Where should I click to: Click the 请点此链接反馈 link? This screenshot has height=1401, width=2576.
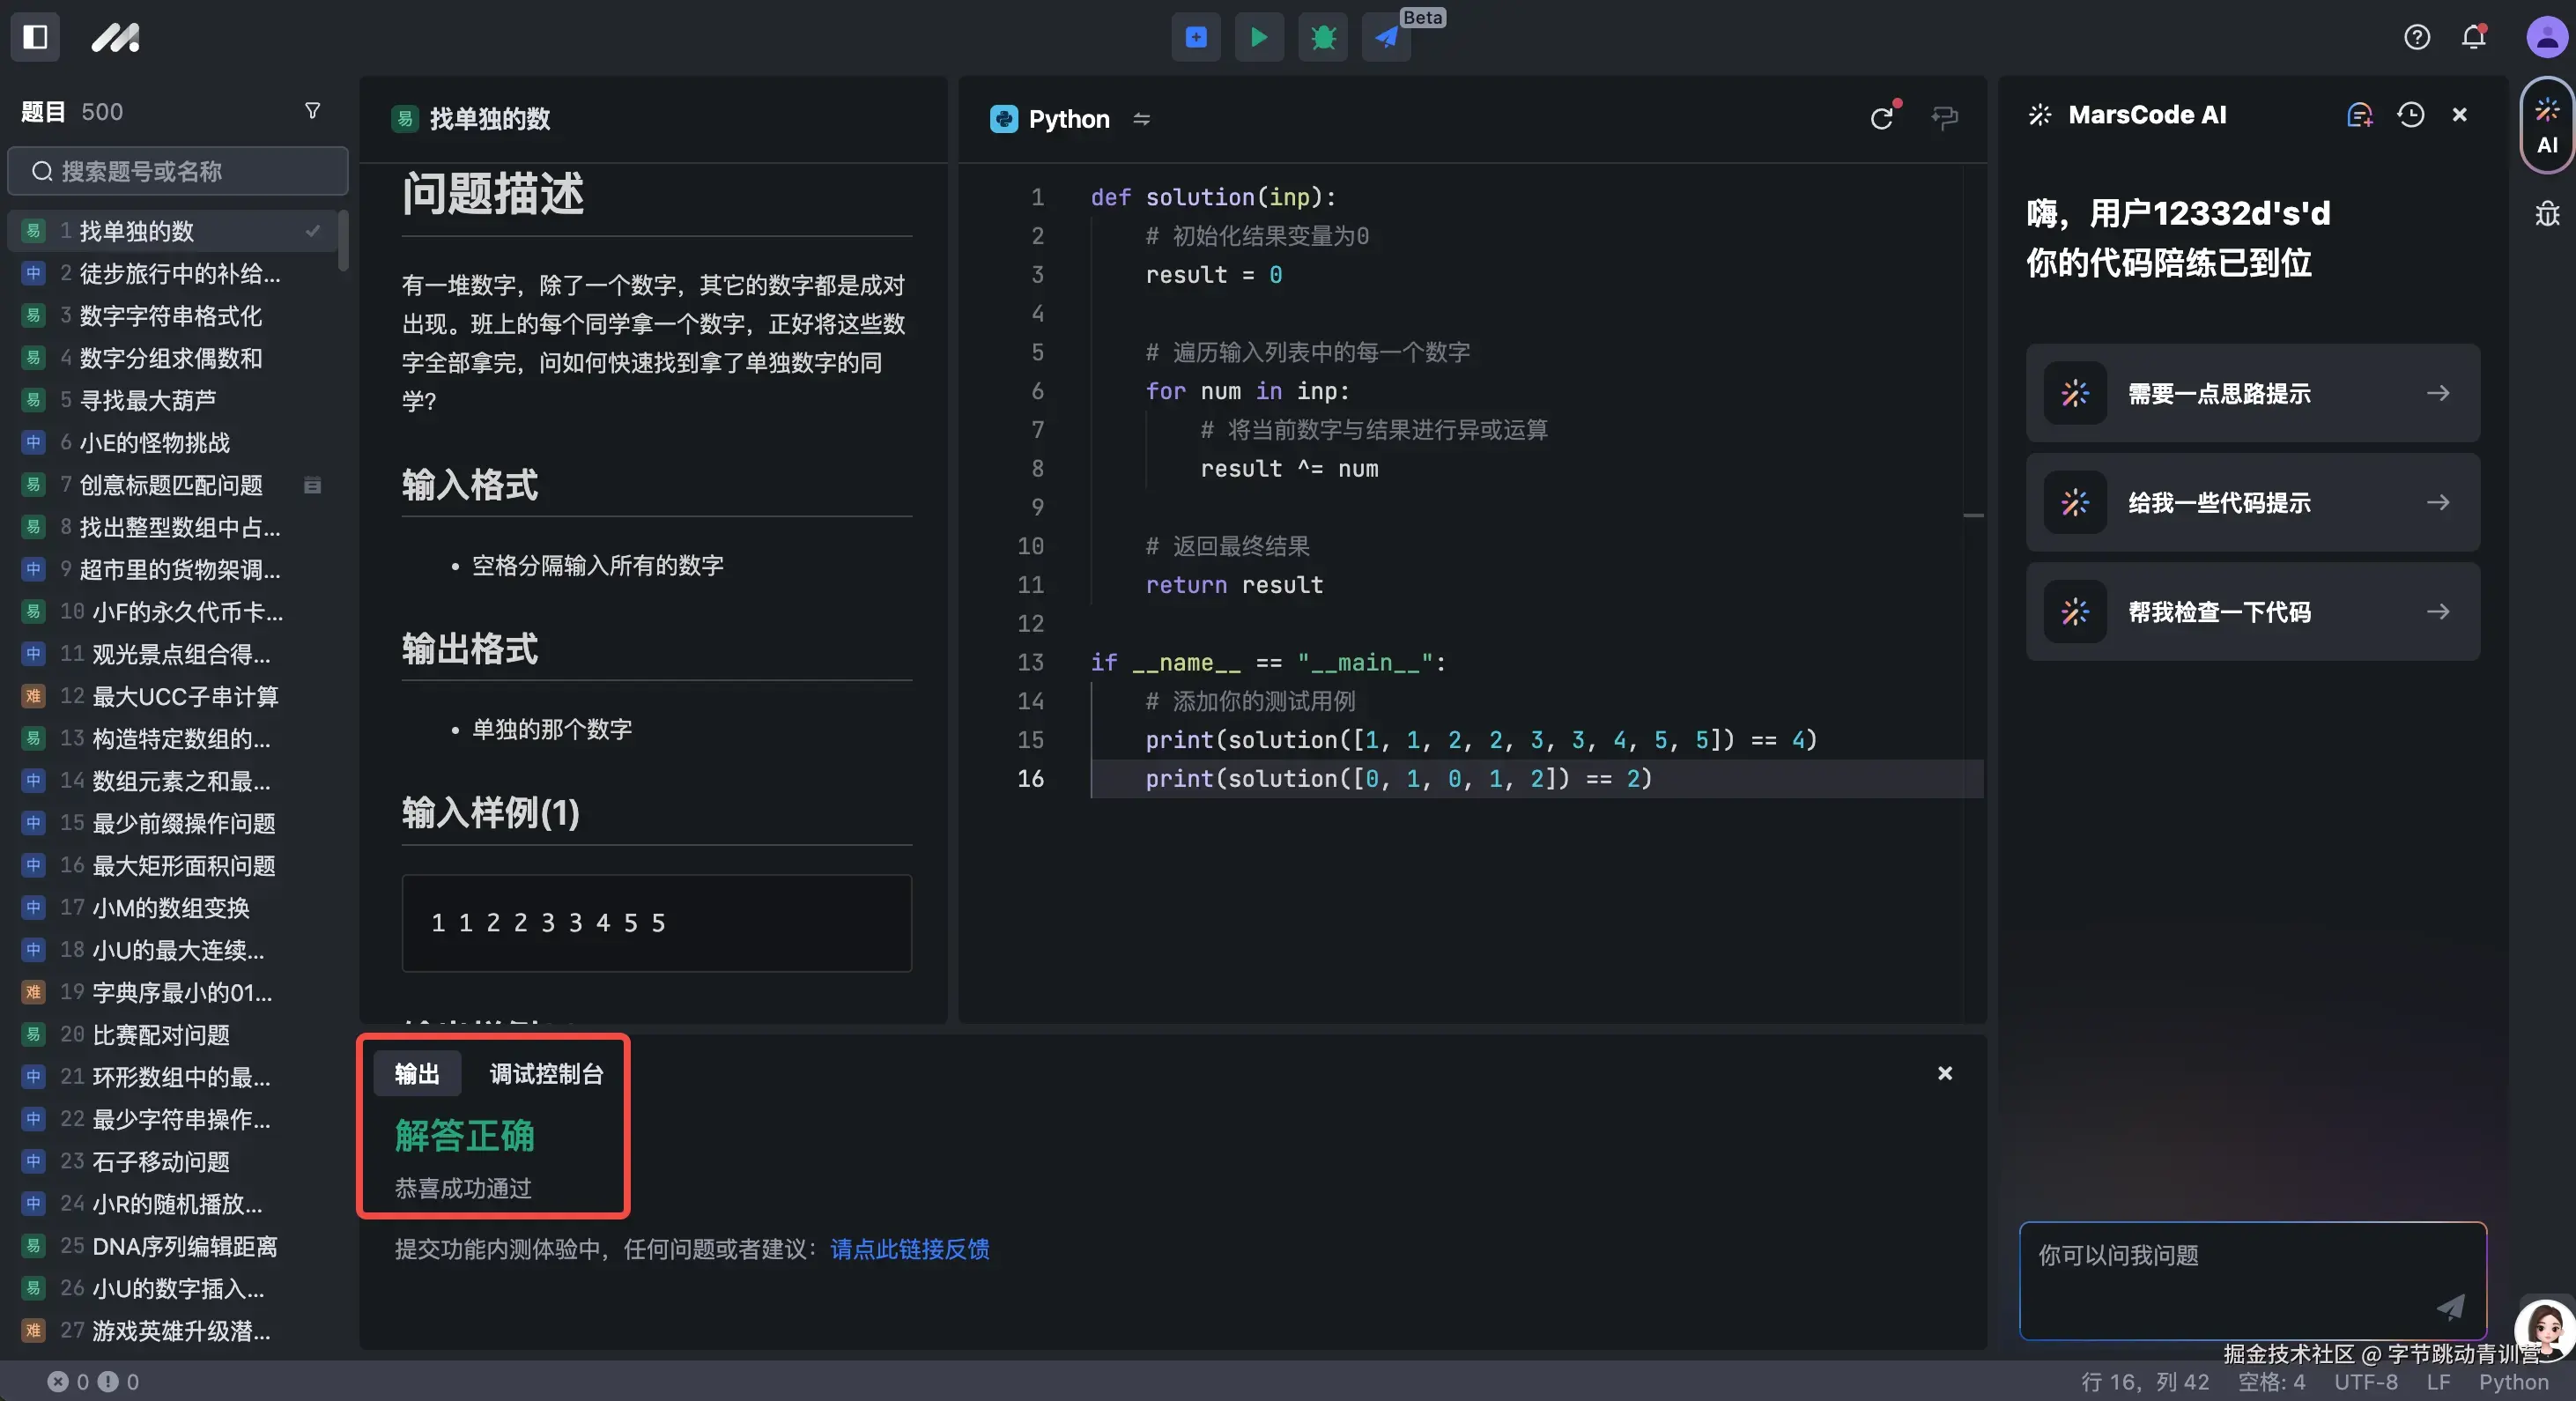click(x=909, y=1249)
